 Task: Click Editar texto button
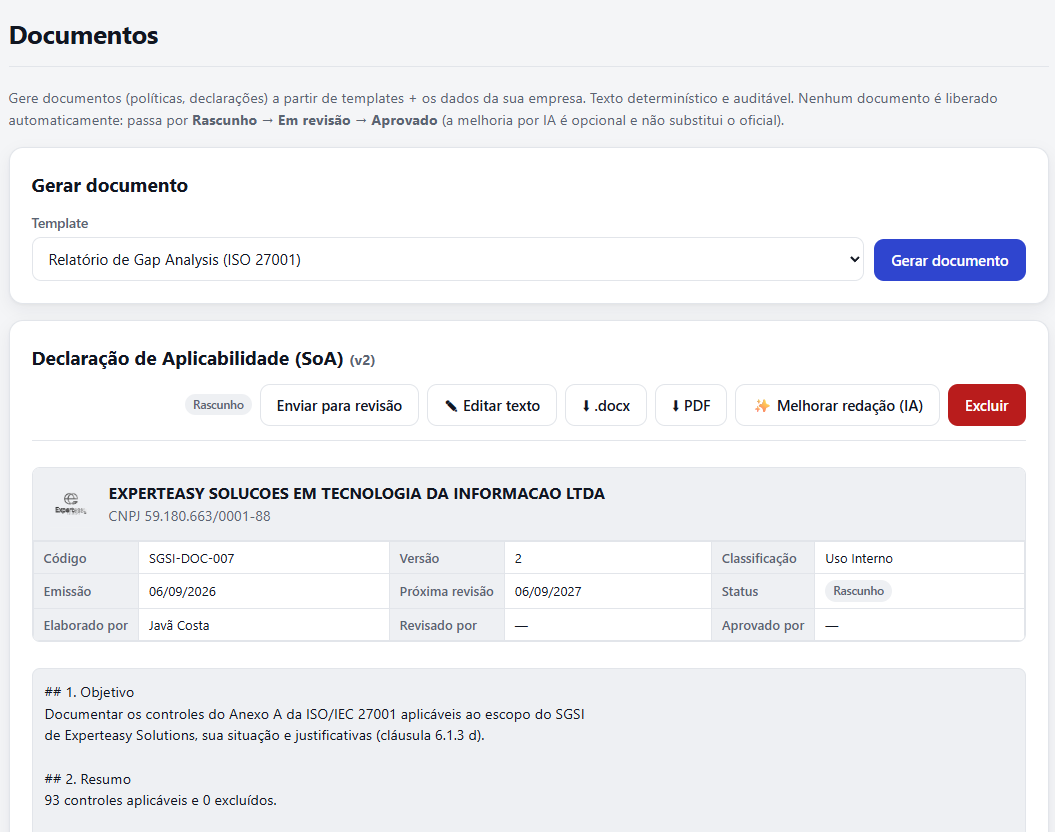pos(492,406)
